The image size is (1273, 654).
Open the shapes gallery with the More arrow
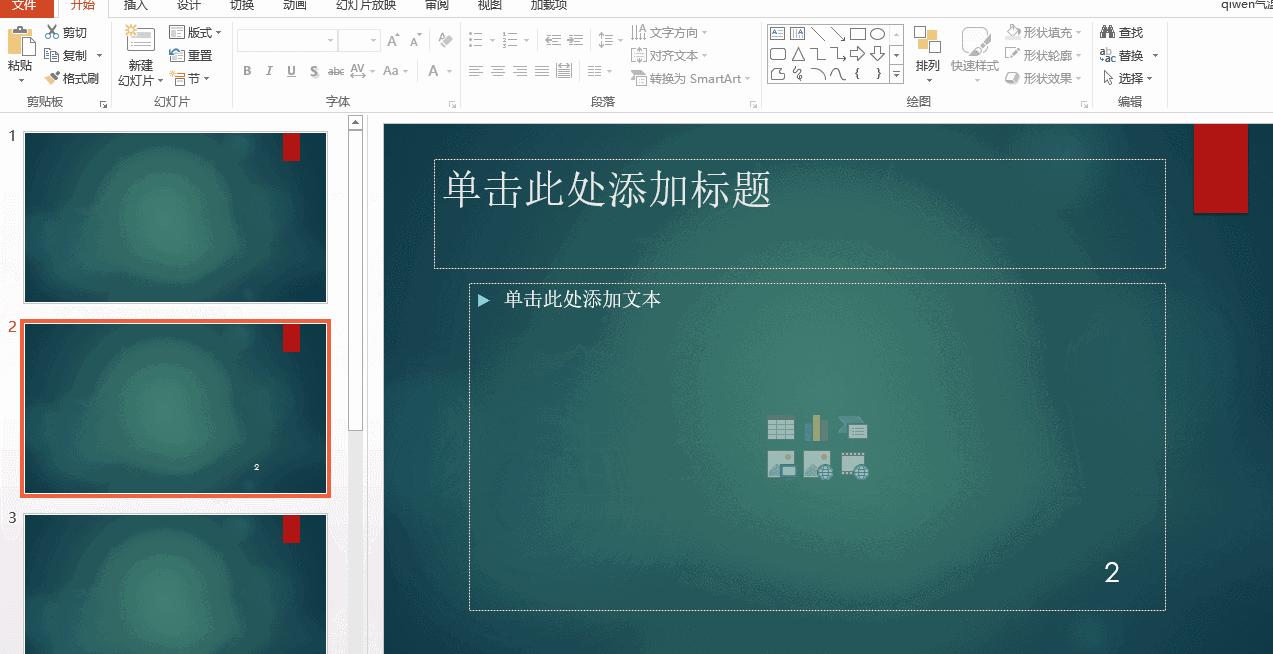[895, 75]
